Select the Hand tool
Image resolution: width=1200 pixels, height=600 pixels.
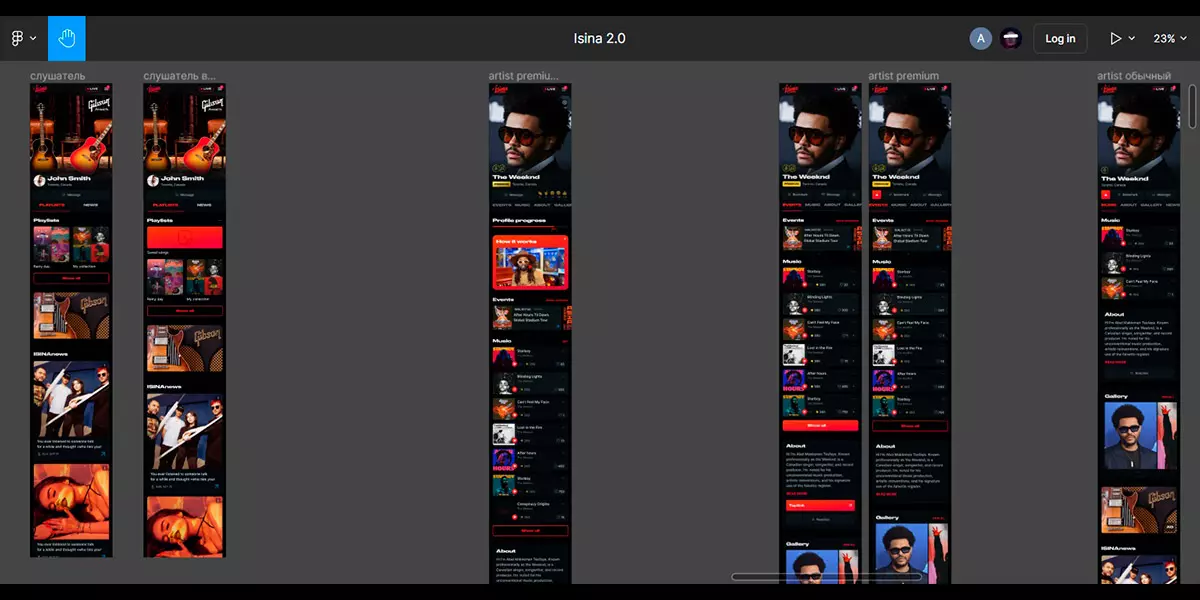point(67,38)
